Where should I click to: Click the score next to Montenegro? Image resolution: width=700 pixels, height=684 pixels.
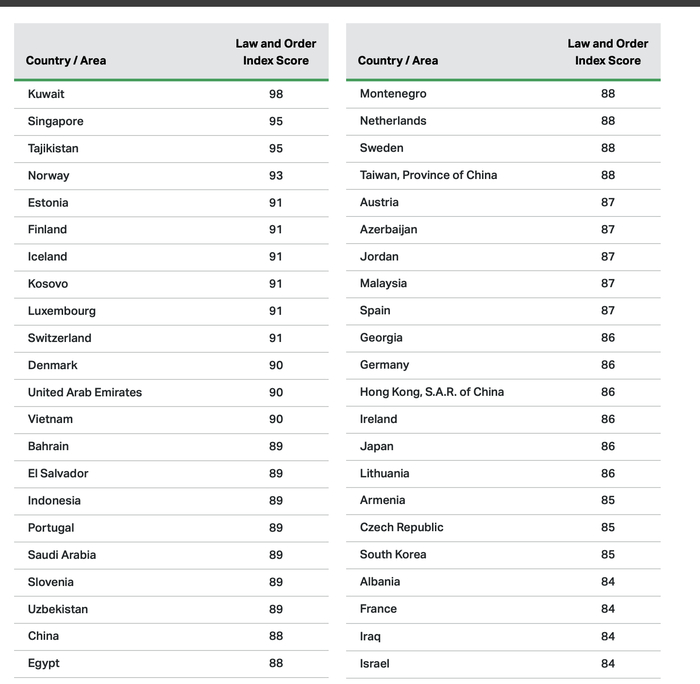click(608, 94)
